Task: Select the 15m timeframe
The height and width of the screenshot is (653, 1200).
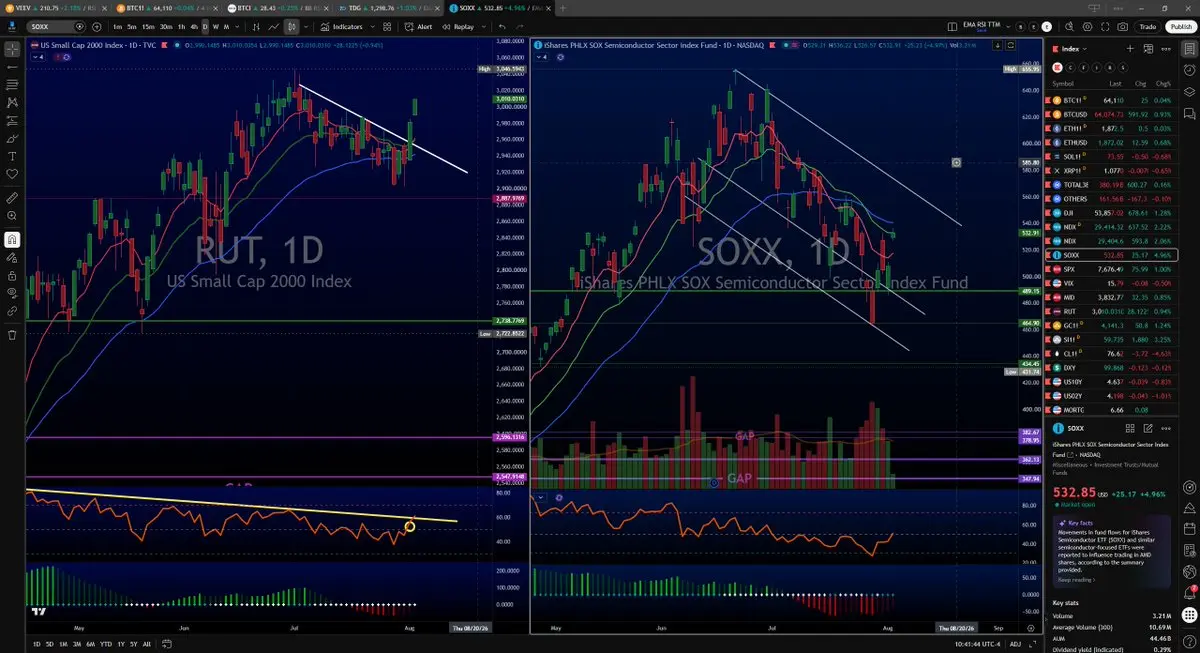Action: [x=148, y=26]
